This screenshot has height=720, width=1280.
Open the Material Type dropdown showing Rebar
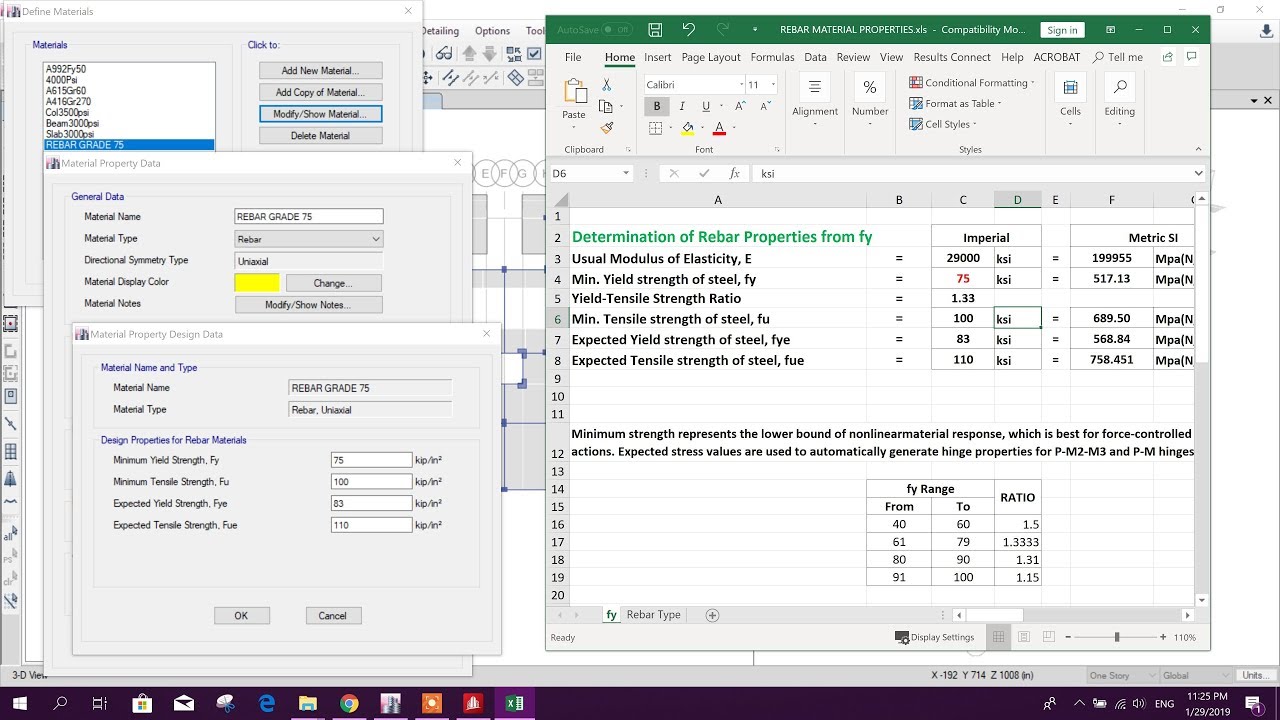(x=308, y=238)
